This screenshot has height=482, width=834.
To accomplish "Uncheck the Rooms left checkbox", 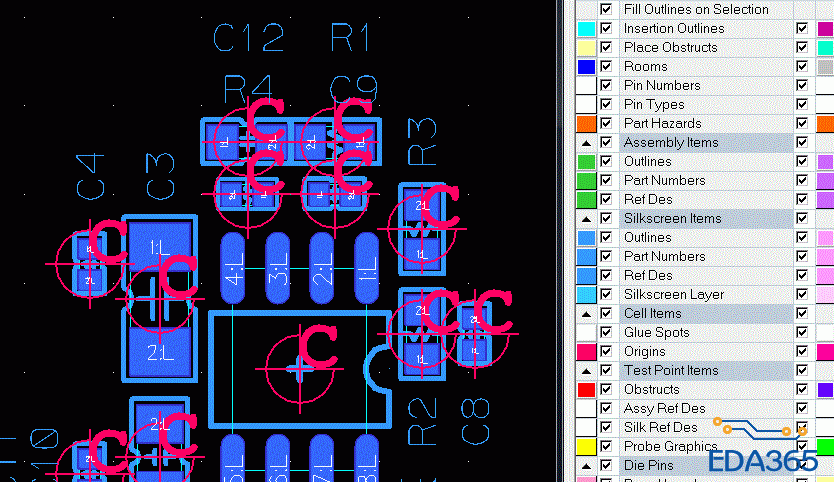I will [x=606, y=67].
